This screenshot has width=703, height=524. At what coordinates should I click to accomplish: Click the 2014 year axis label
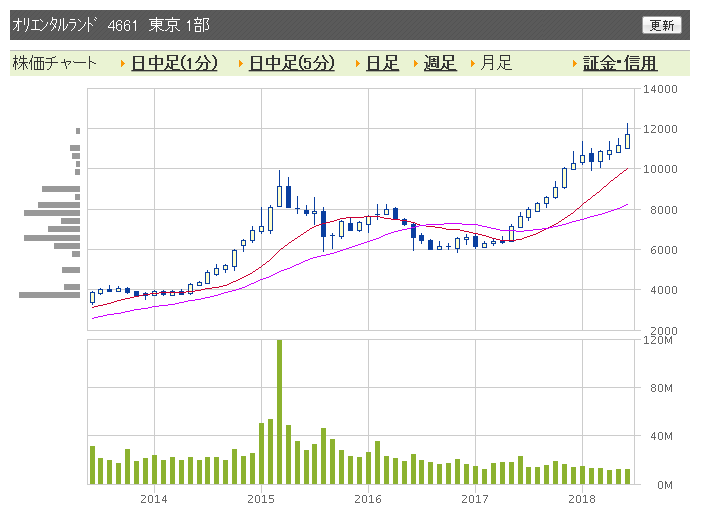pos(154,499)
